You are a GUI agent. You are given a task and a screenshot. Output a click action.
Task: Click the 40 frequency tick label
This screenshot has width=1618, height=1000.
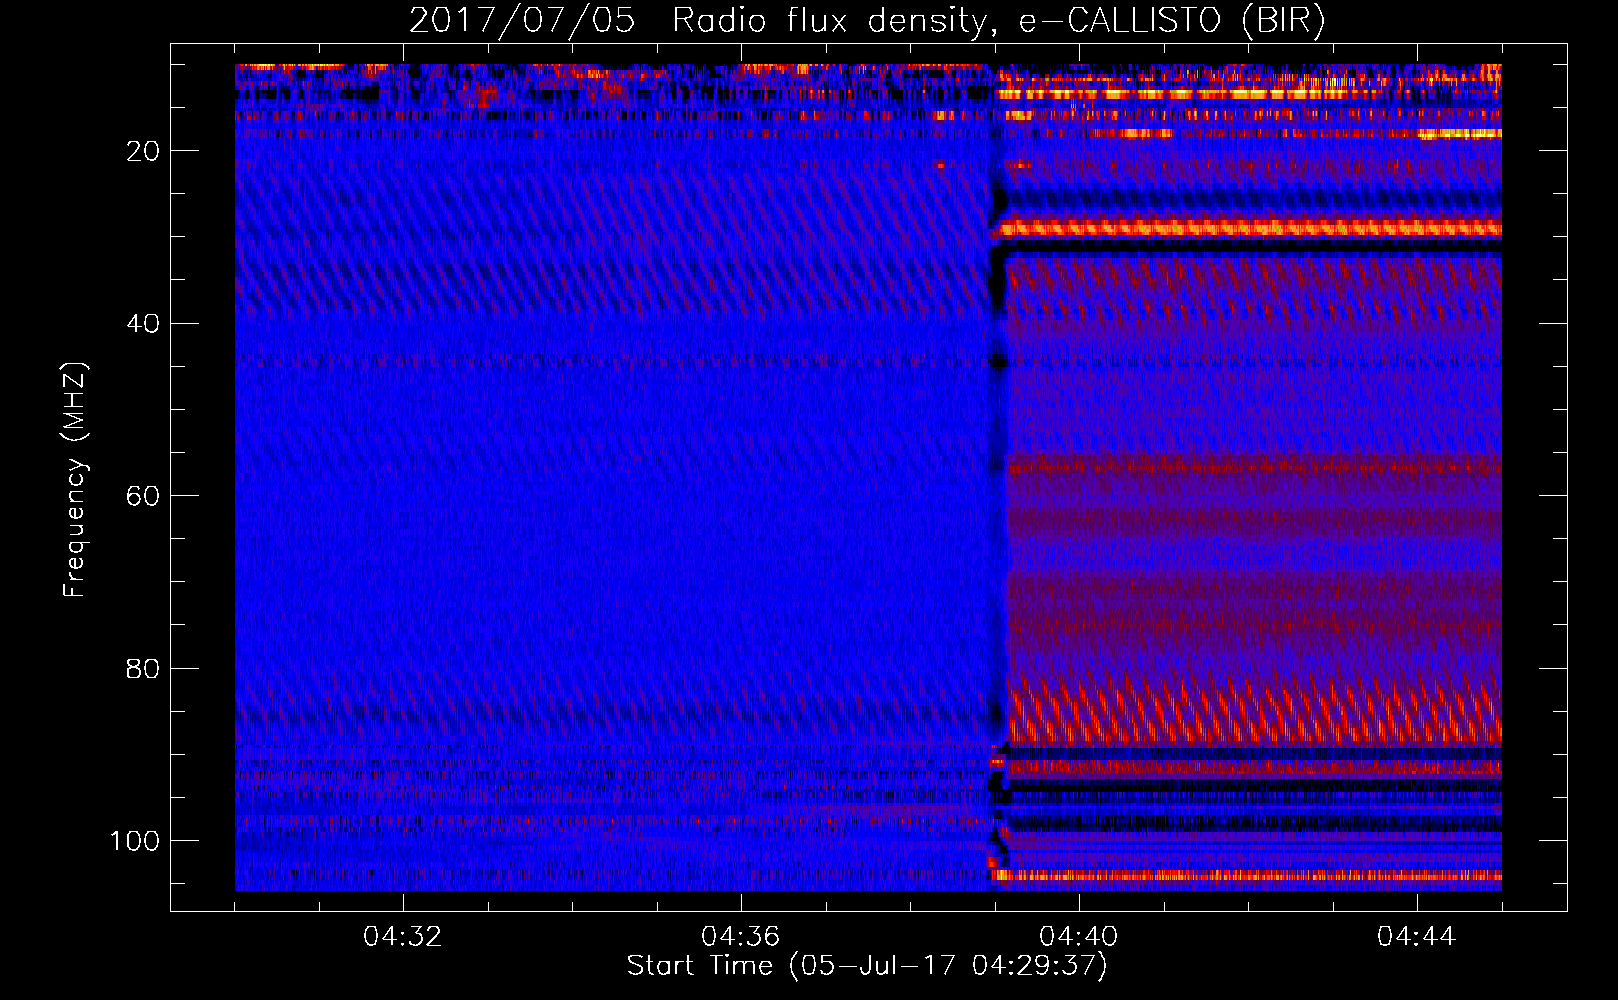pyautogui.click(x=144, y=324)
